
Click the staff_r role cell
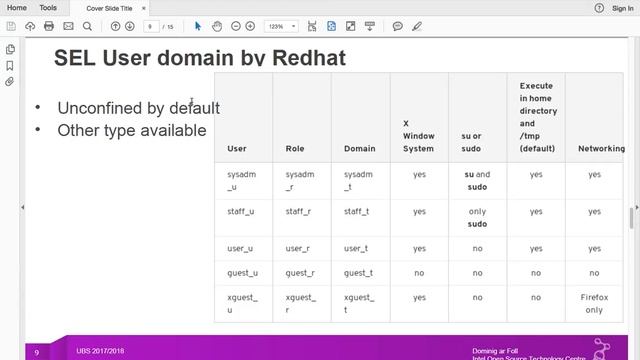tap(302, 218)
